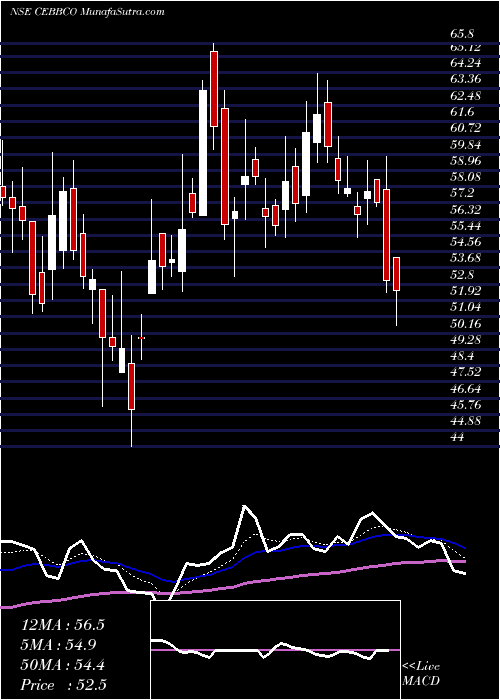Click the 56.32 price axis label
Screen dimensions: 500x700
466,210
